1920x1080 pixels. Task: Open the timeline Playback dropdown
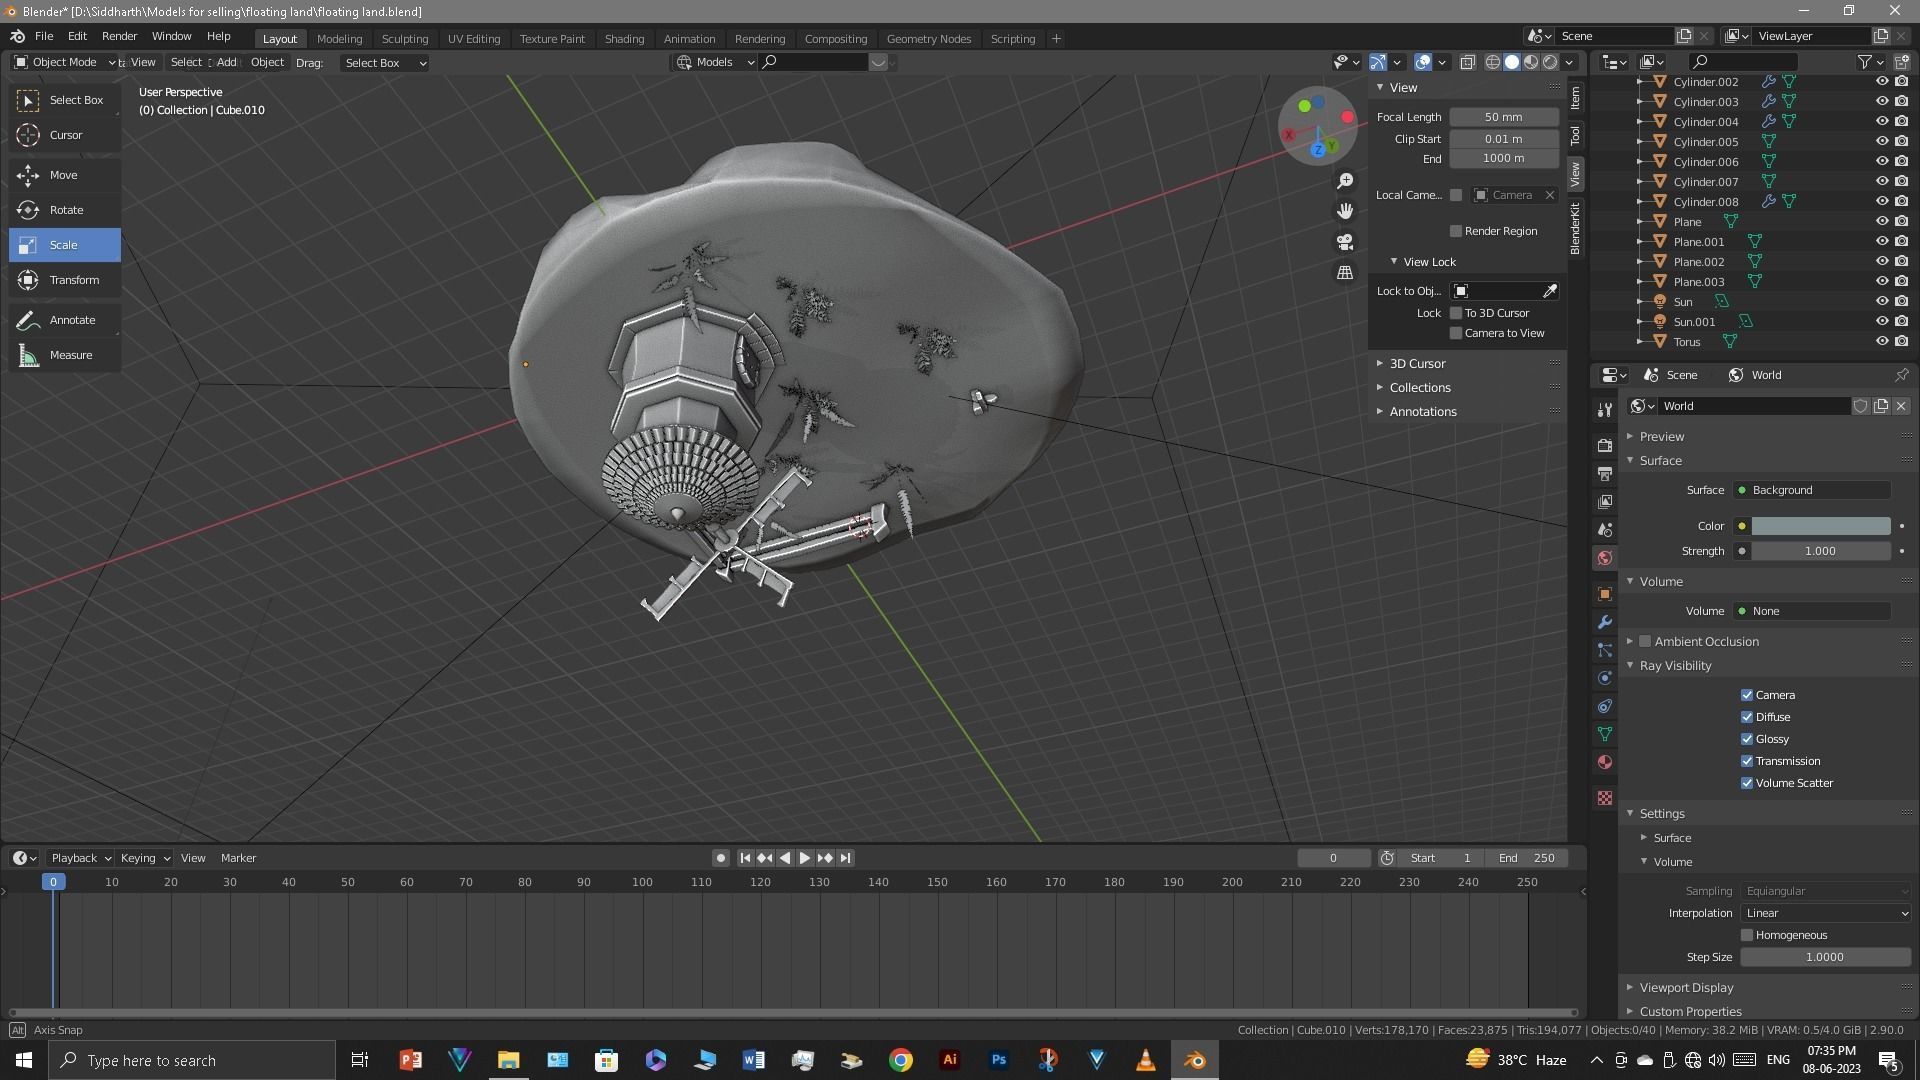(80, 858)
